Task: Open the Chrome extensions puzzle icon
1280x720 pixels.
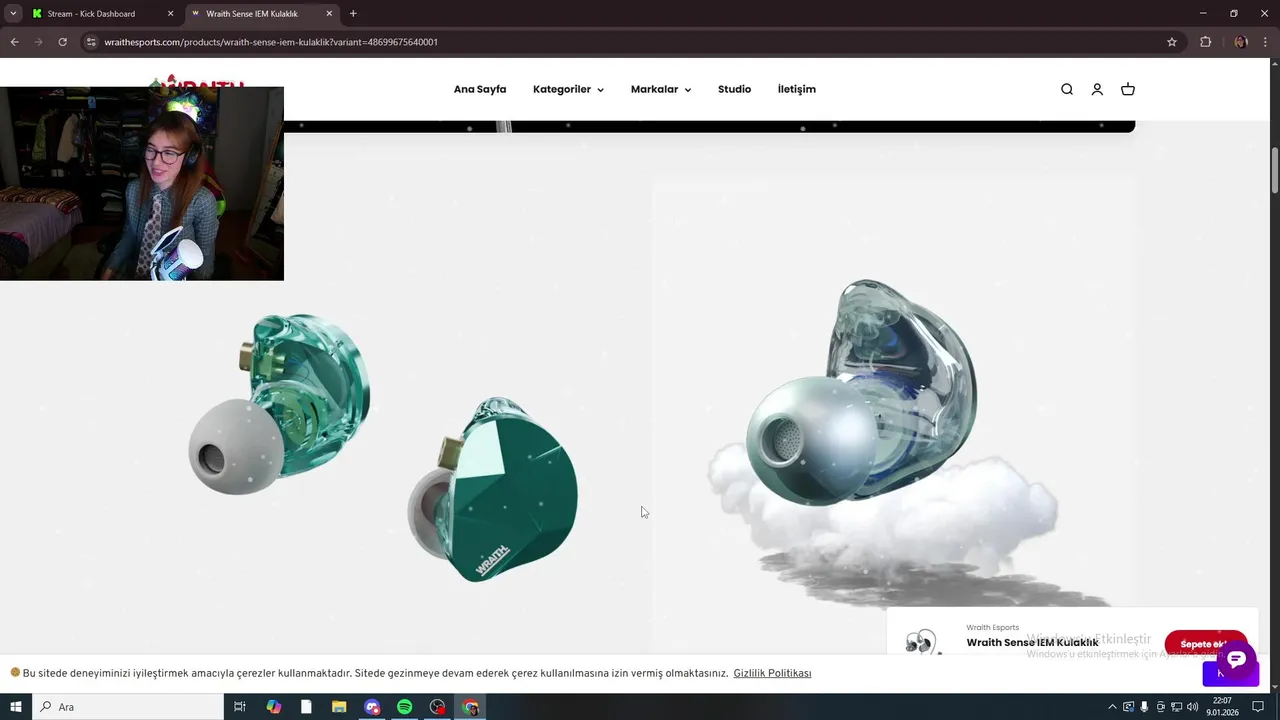Action: (x=1205, y=42)
